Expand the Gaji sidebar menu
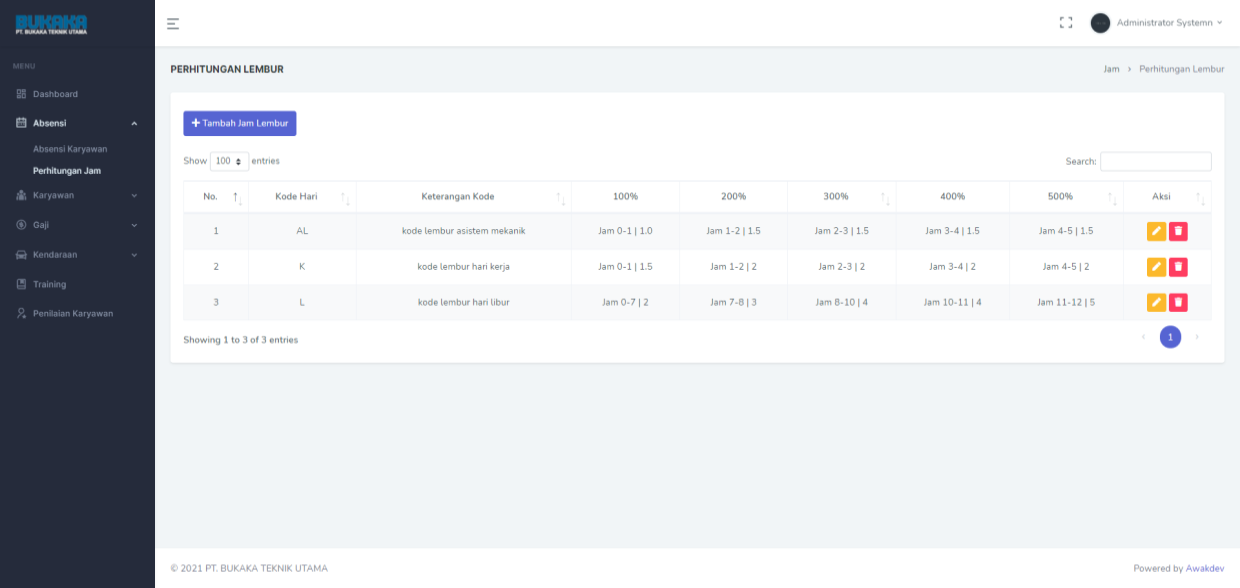 click(76, 225)
